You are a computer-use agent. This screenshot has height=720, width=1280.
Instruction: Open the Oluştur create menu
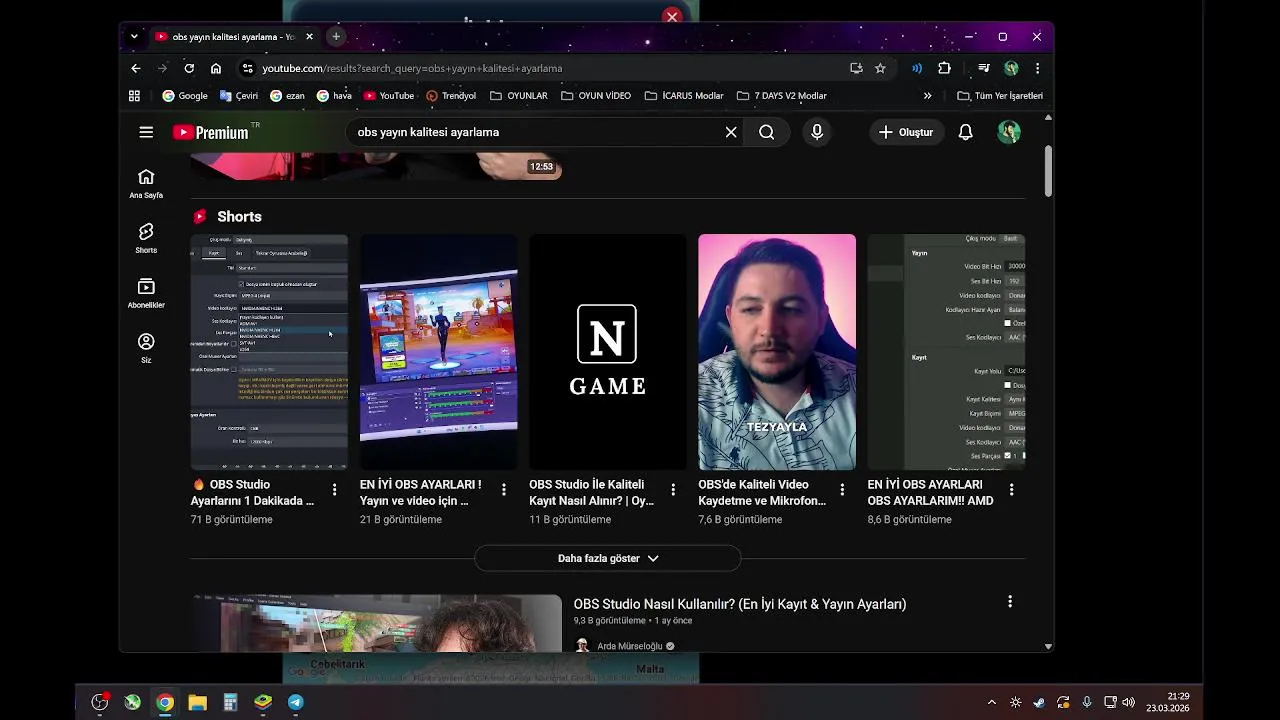pyautogui.click(x=906, y=132)
